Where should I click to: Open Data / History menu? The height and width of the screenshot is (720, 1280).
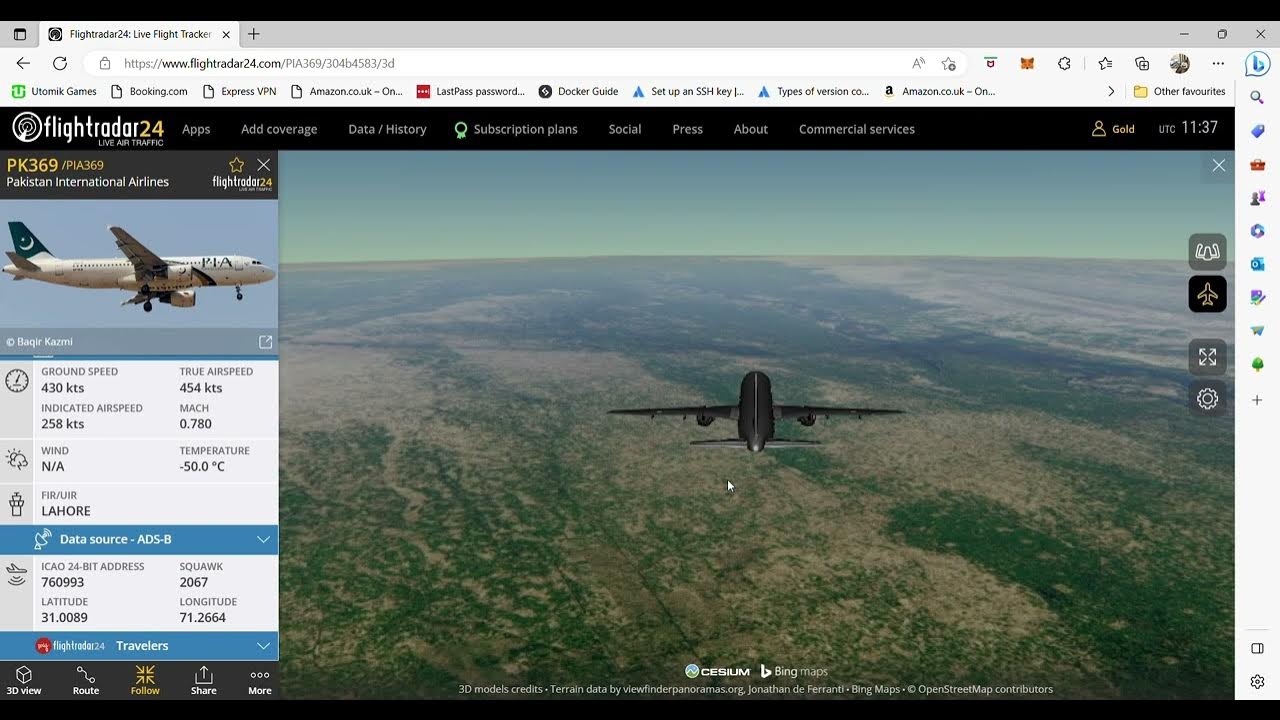pos(387,129)
